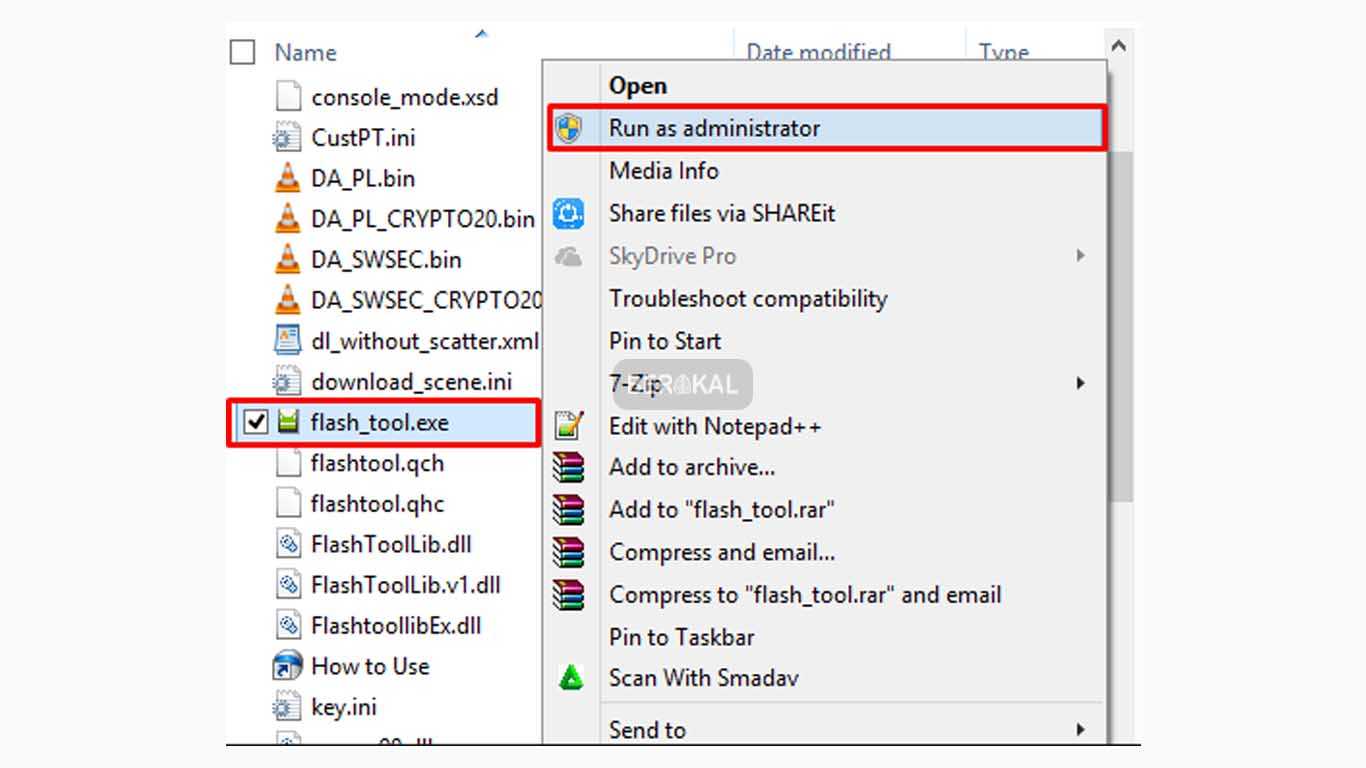Click the gear icon for CustPT.ini
This screenshot has height=768, width=1366.
[287, 137]
